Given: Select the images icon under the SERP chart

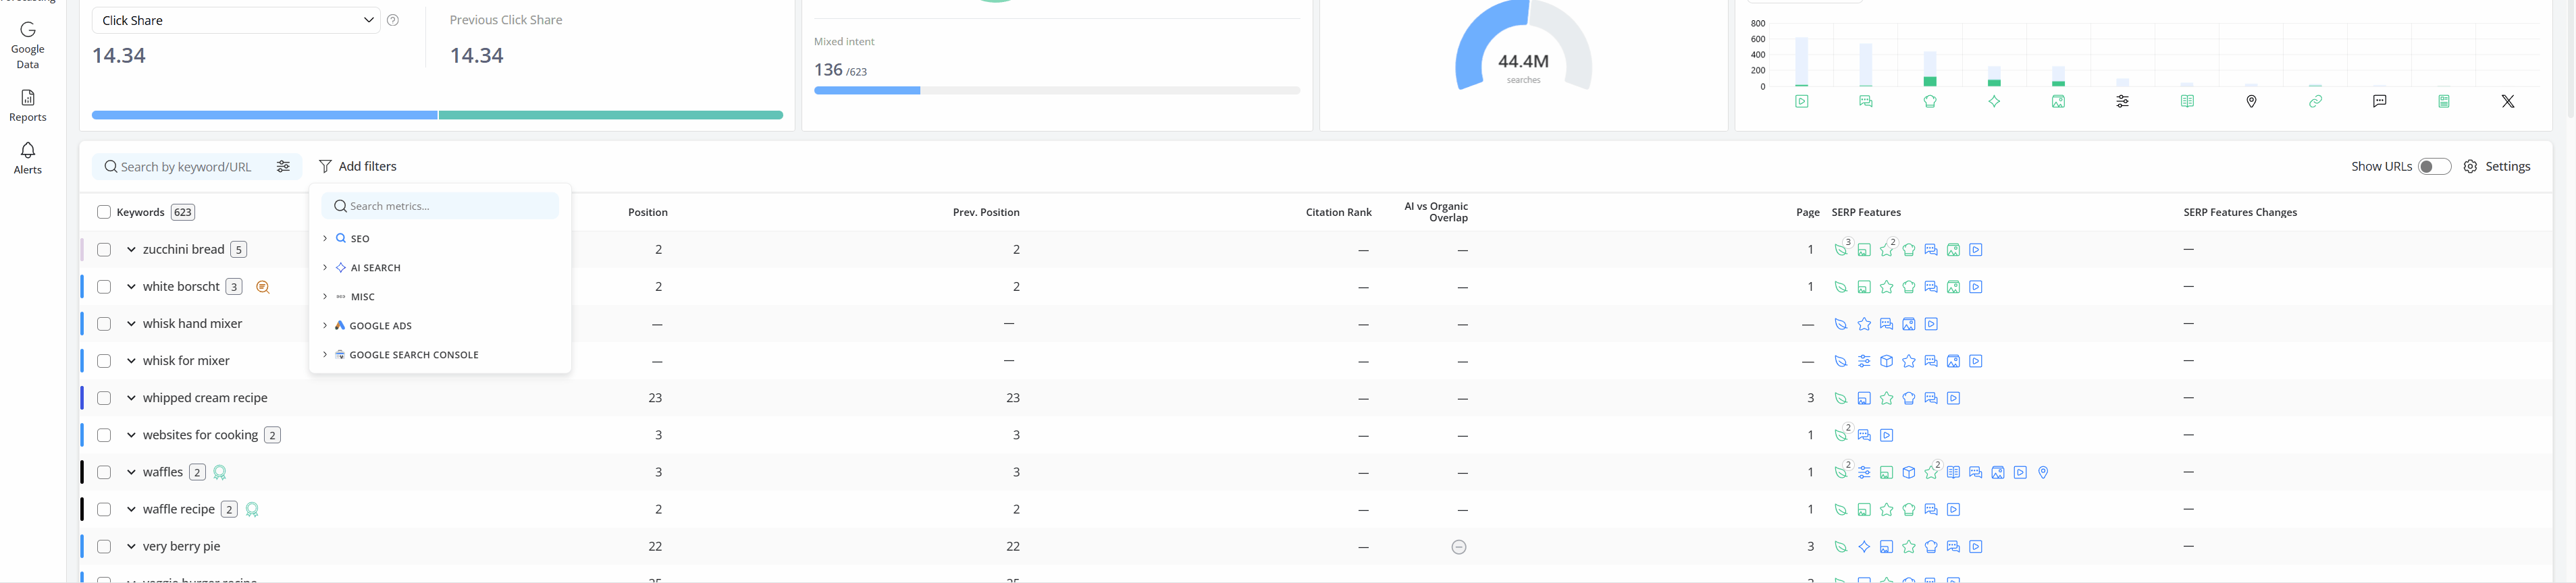Looking at the screenshot, I should (2058, 101).
